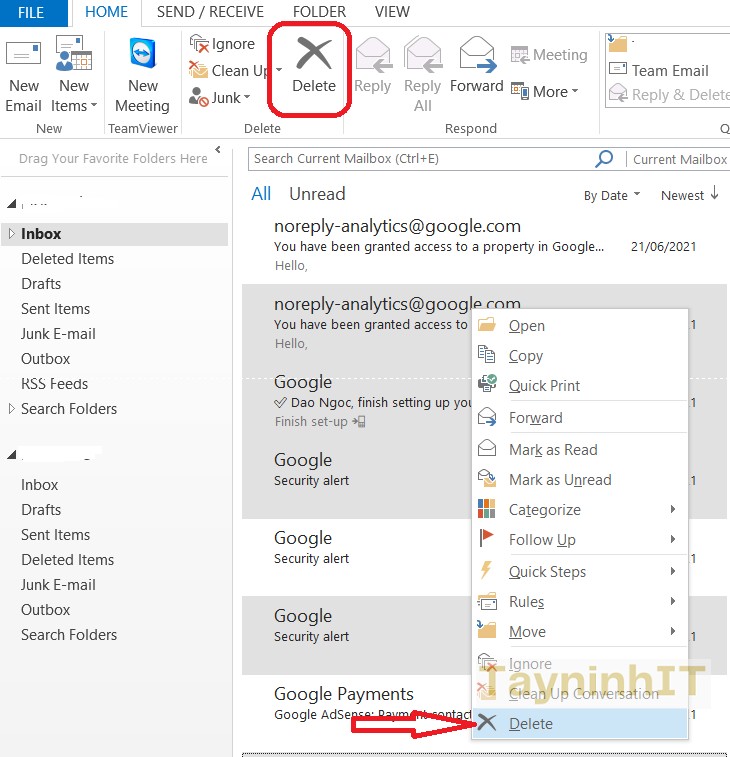Select Mark as Read in context menu
This screenshot has width=730, height=757.
552,450
